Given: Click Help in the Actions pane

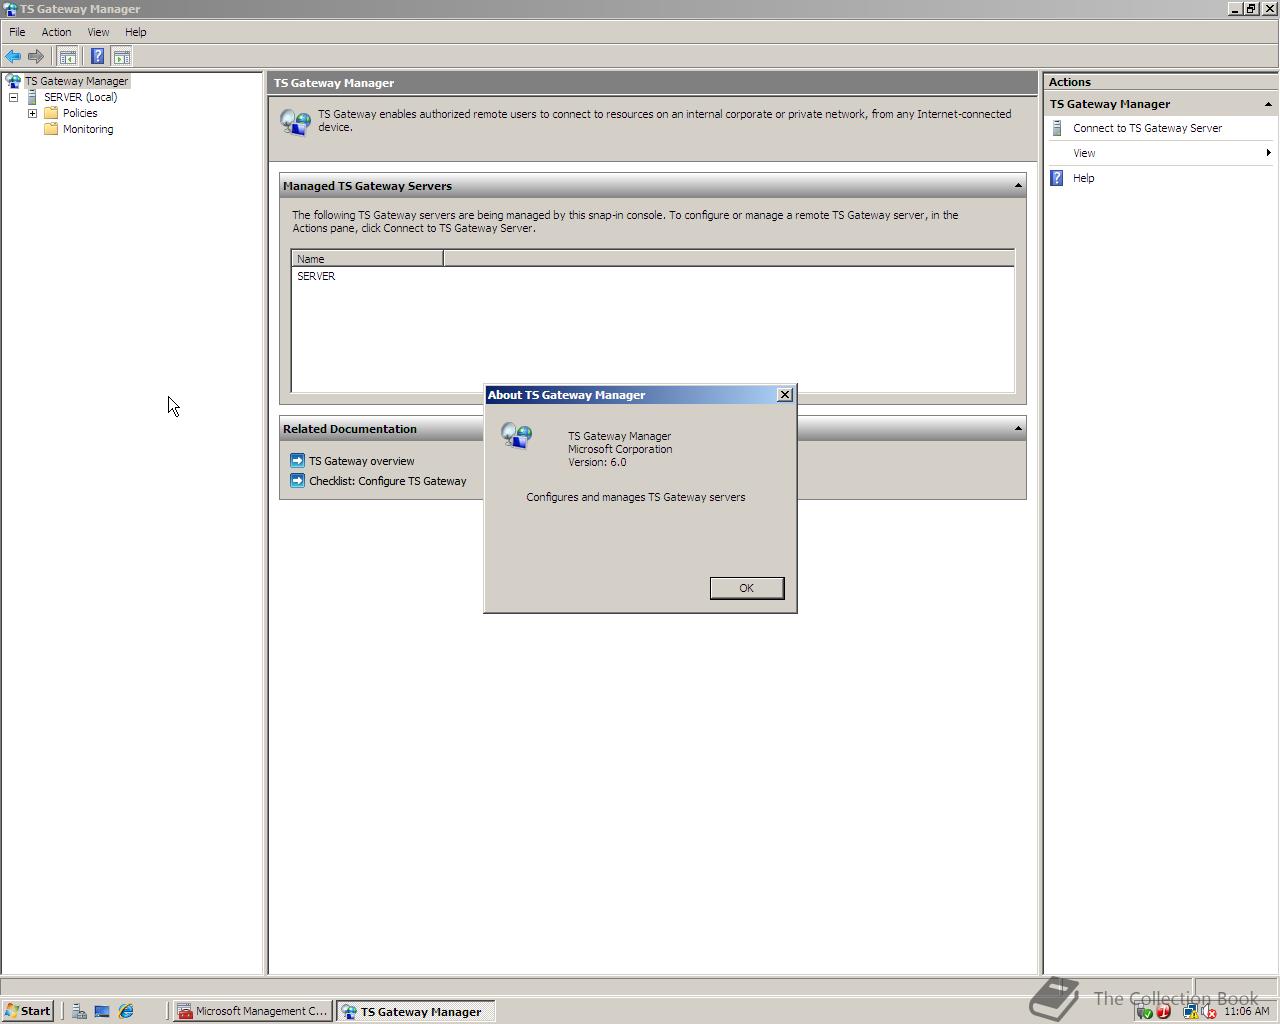Looking at the screenshot, I should (1083, 178).
